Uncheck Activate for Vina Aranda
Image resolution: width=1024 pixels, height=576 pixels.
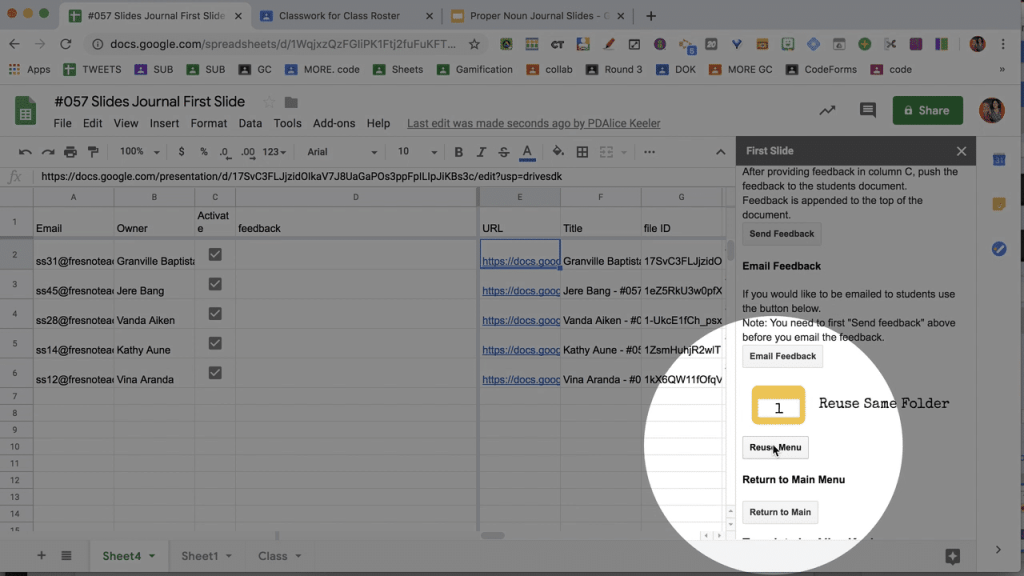pyautogui.click(x=215, y=373)
